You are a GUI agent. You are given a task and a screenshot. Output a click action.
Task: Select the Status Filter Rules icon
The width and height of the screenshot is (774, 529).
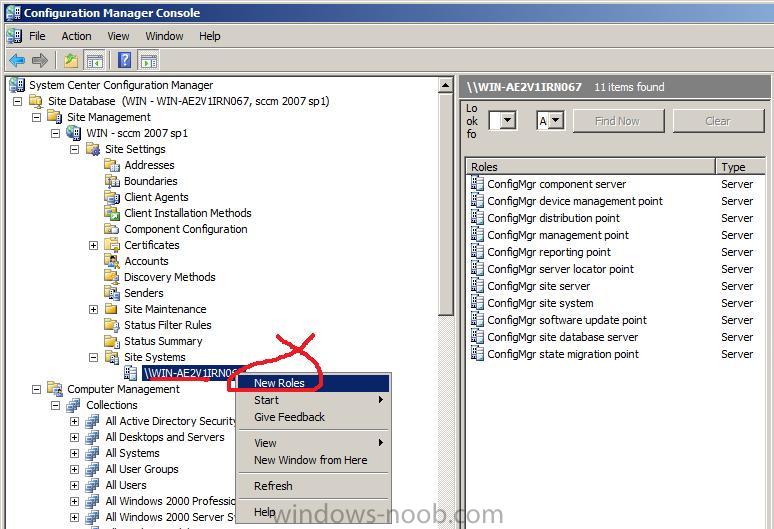tap(112, 325)
